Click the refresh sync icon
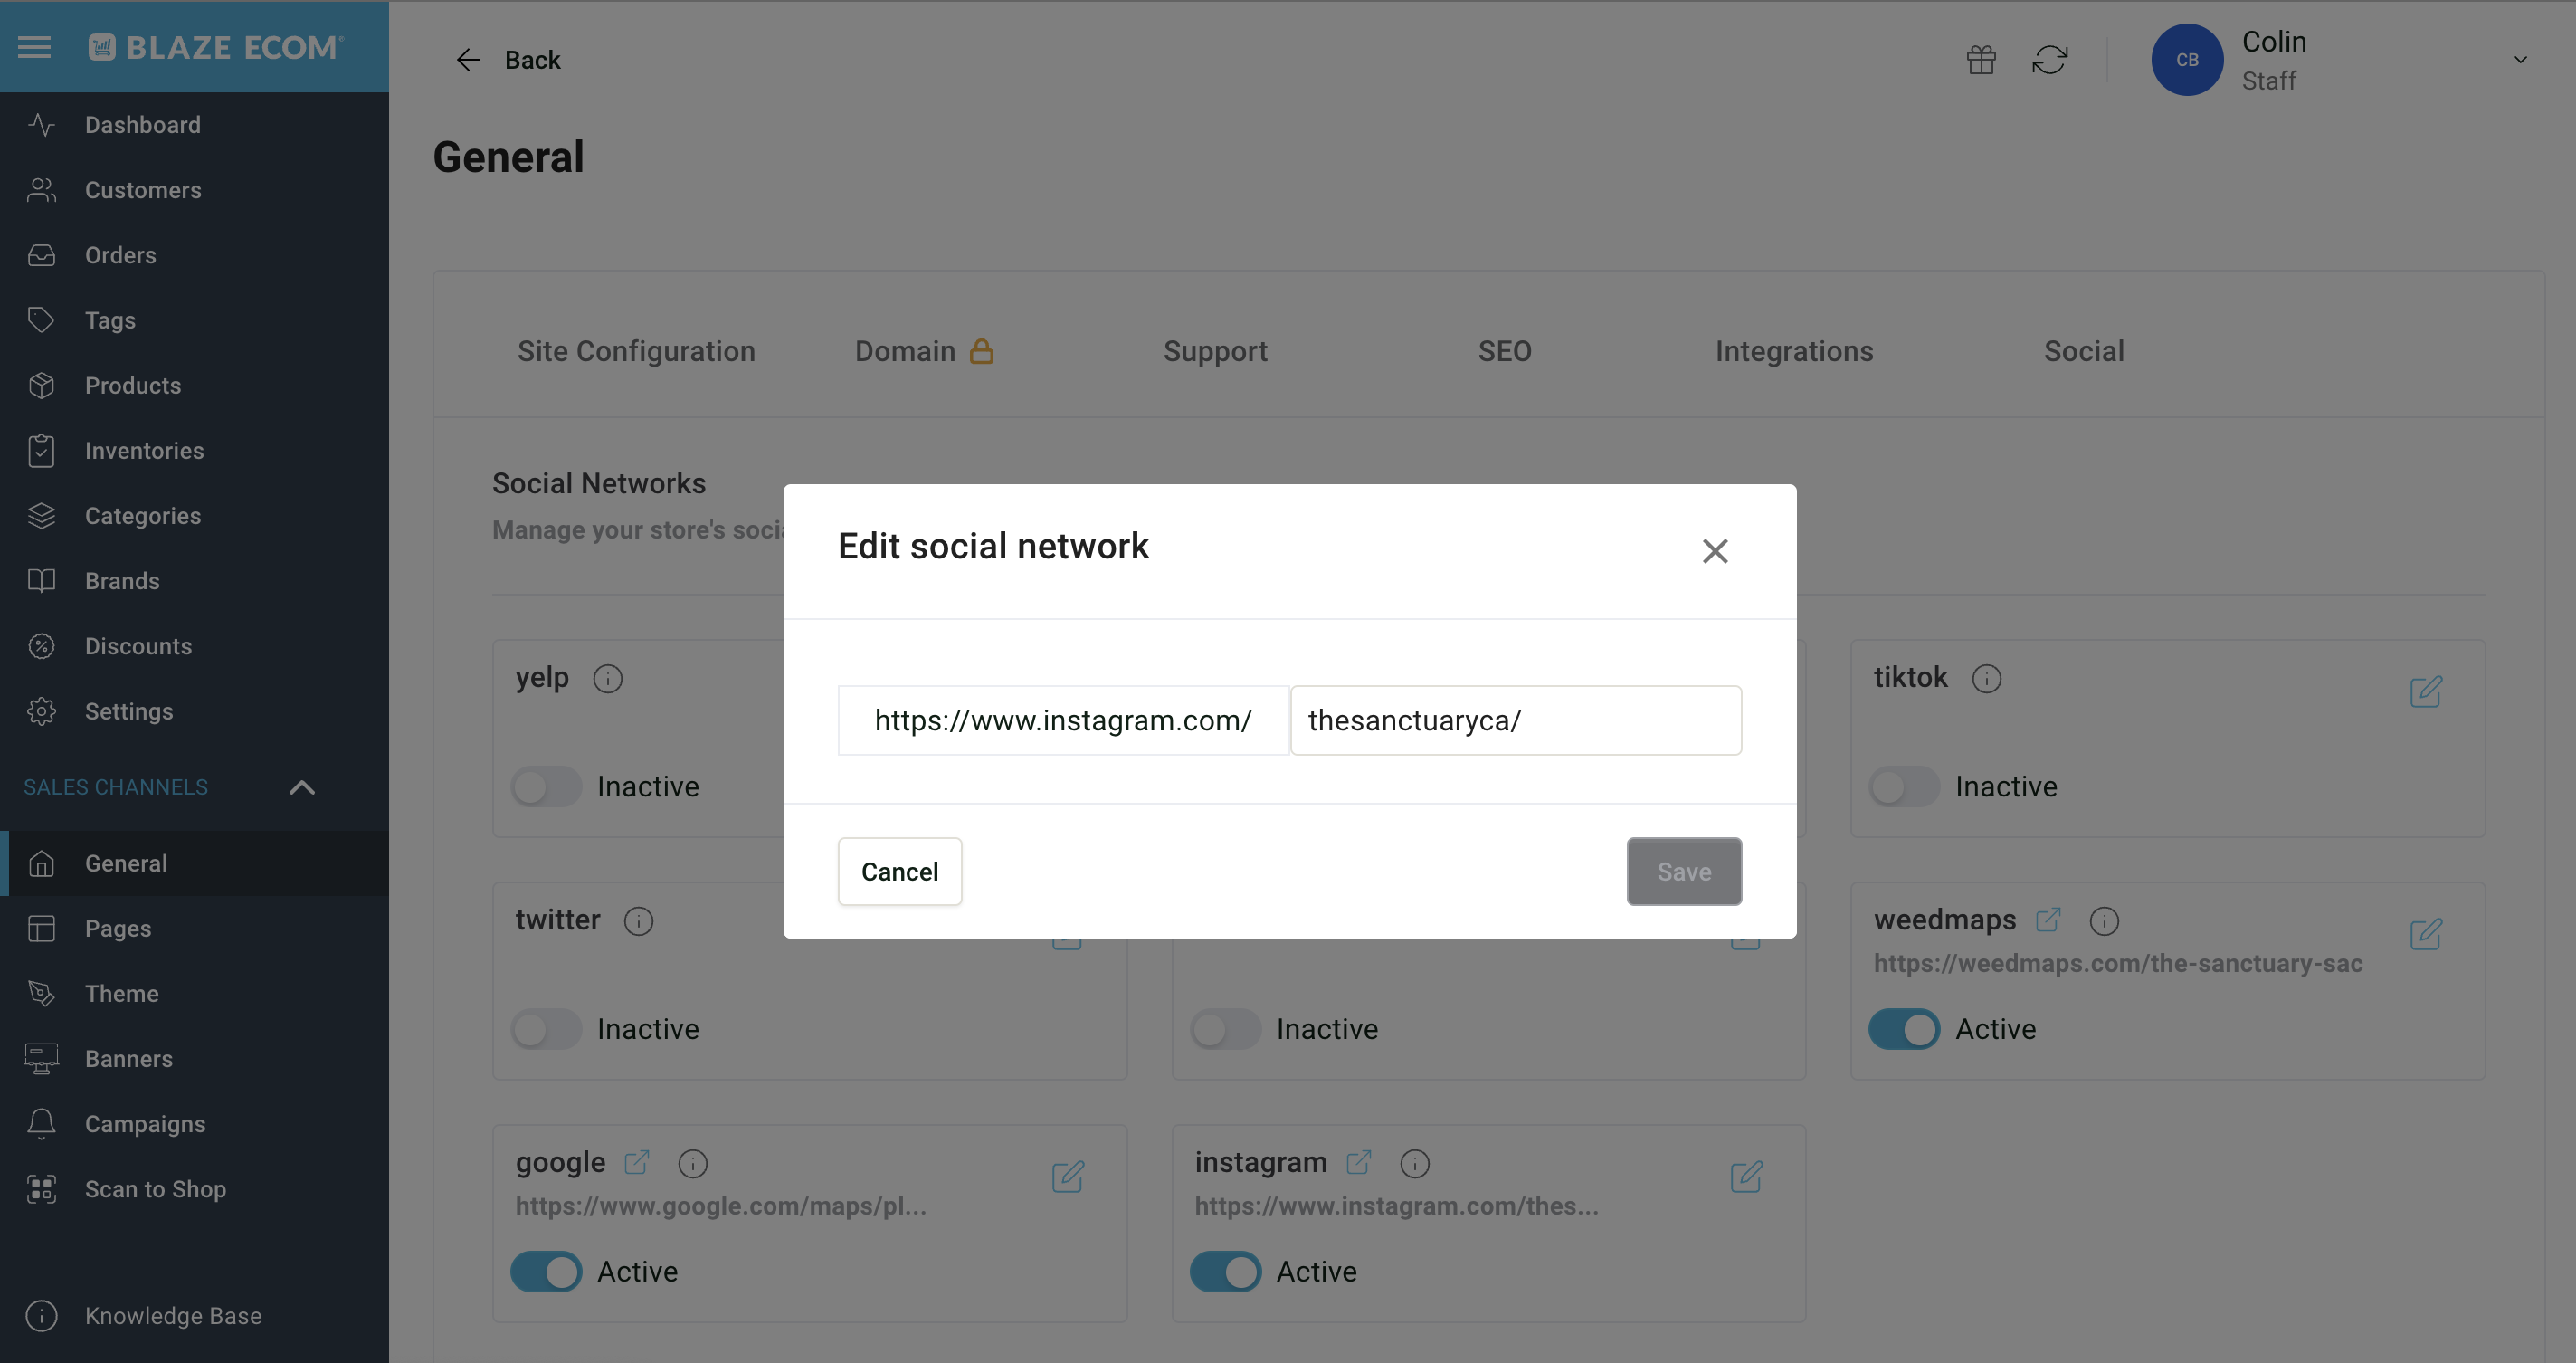 pos(2049,60)
